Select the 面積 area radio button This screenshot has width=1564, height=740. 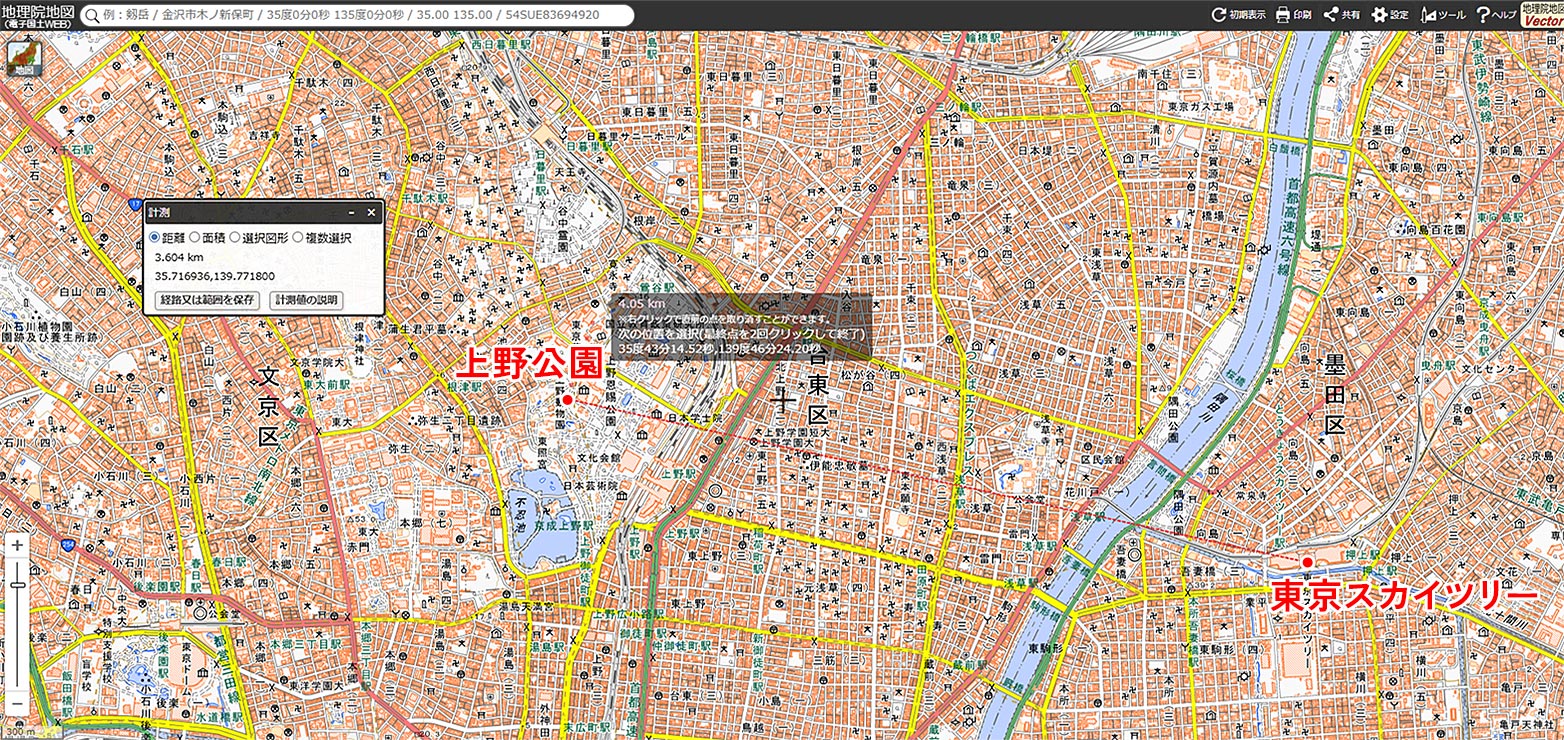195,238
